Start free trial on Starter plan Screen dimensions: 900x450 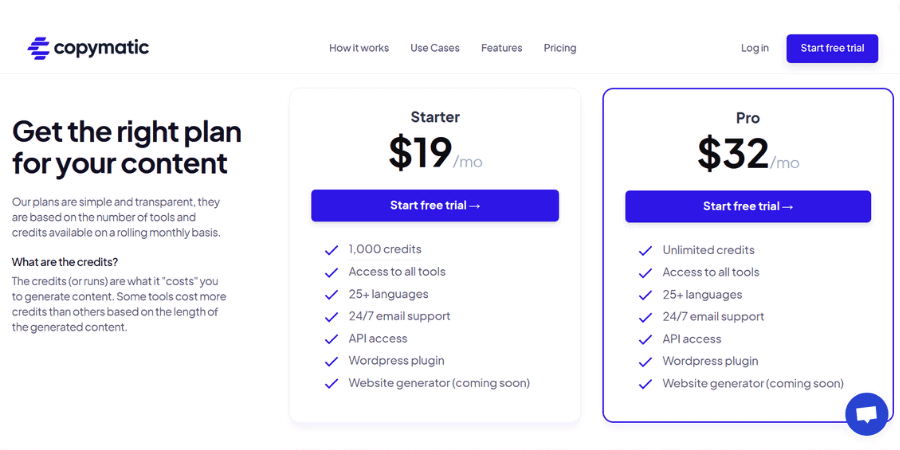[435, 205]
